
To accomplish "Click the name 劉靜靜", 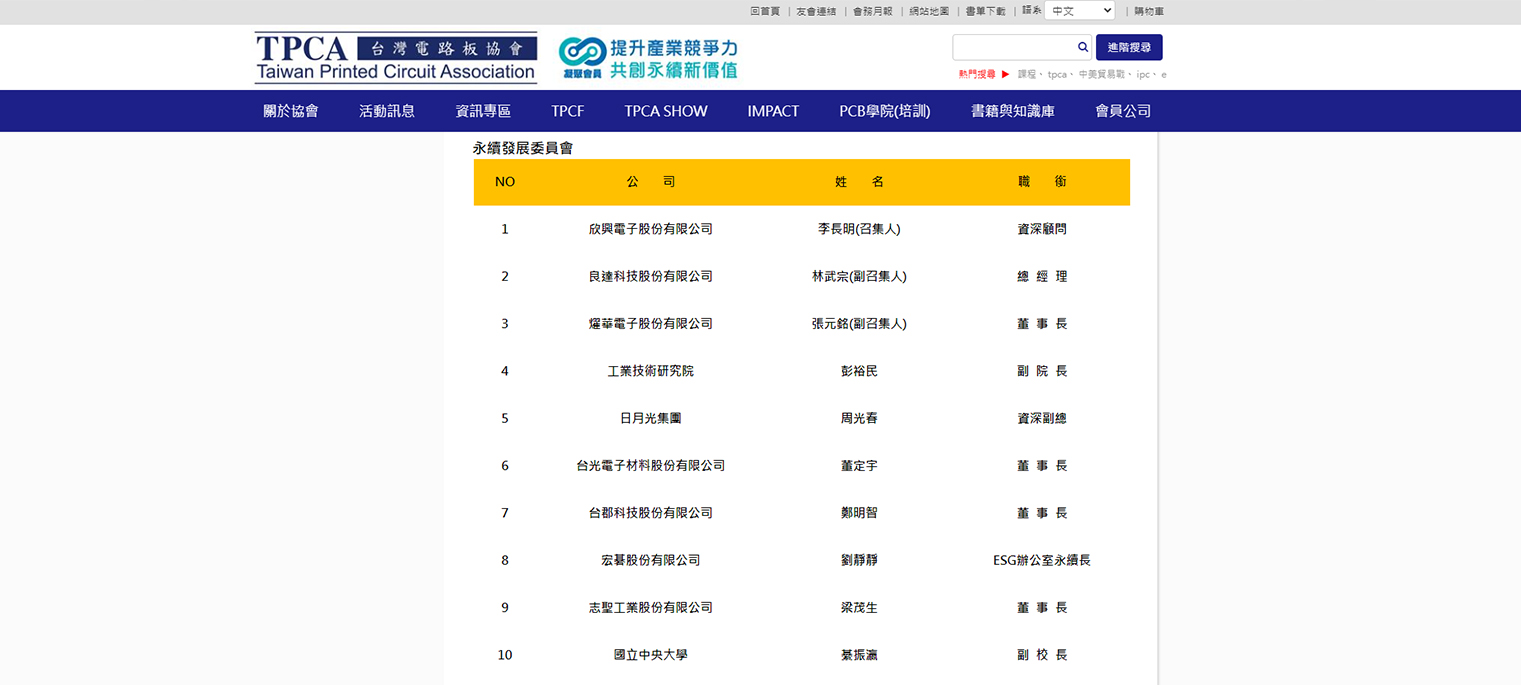I will 860,560.
